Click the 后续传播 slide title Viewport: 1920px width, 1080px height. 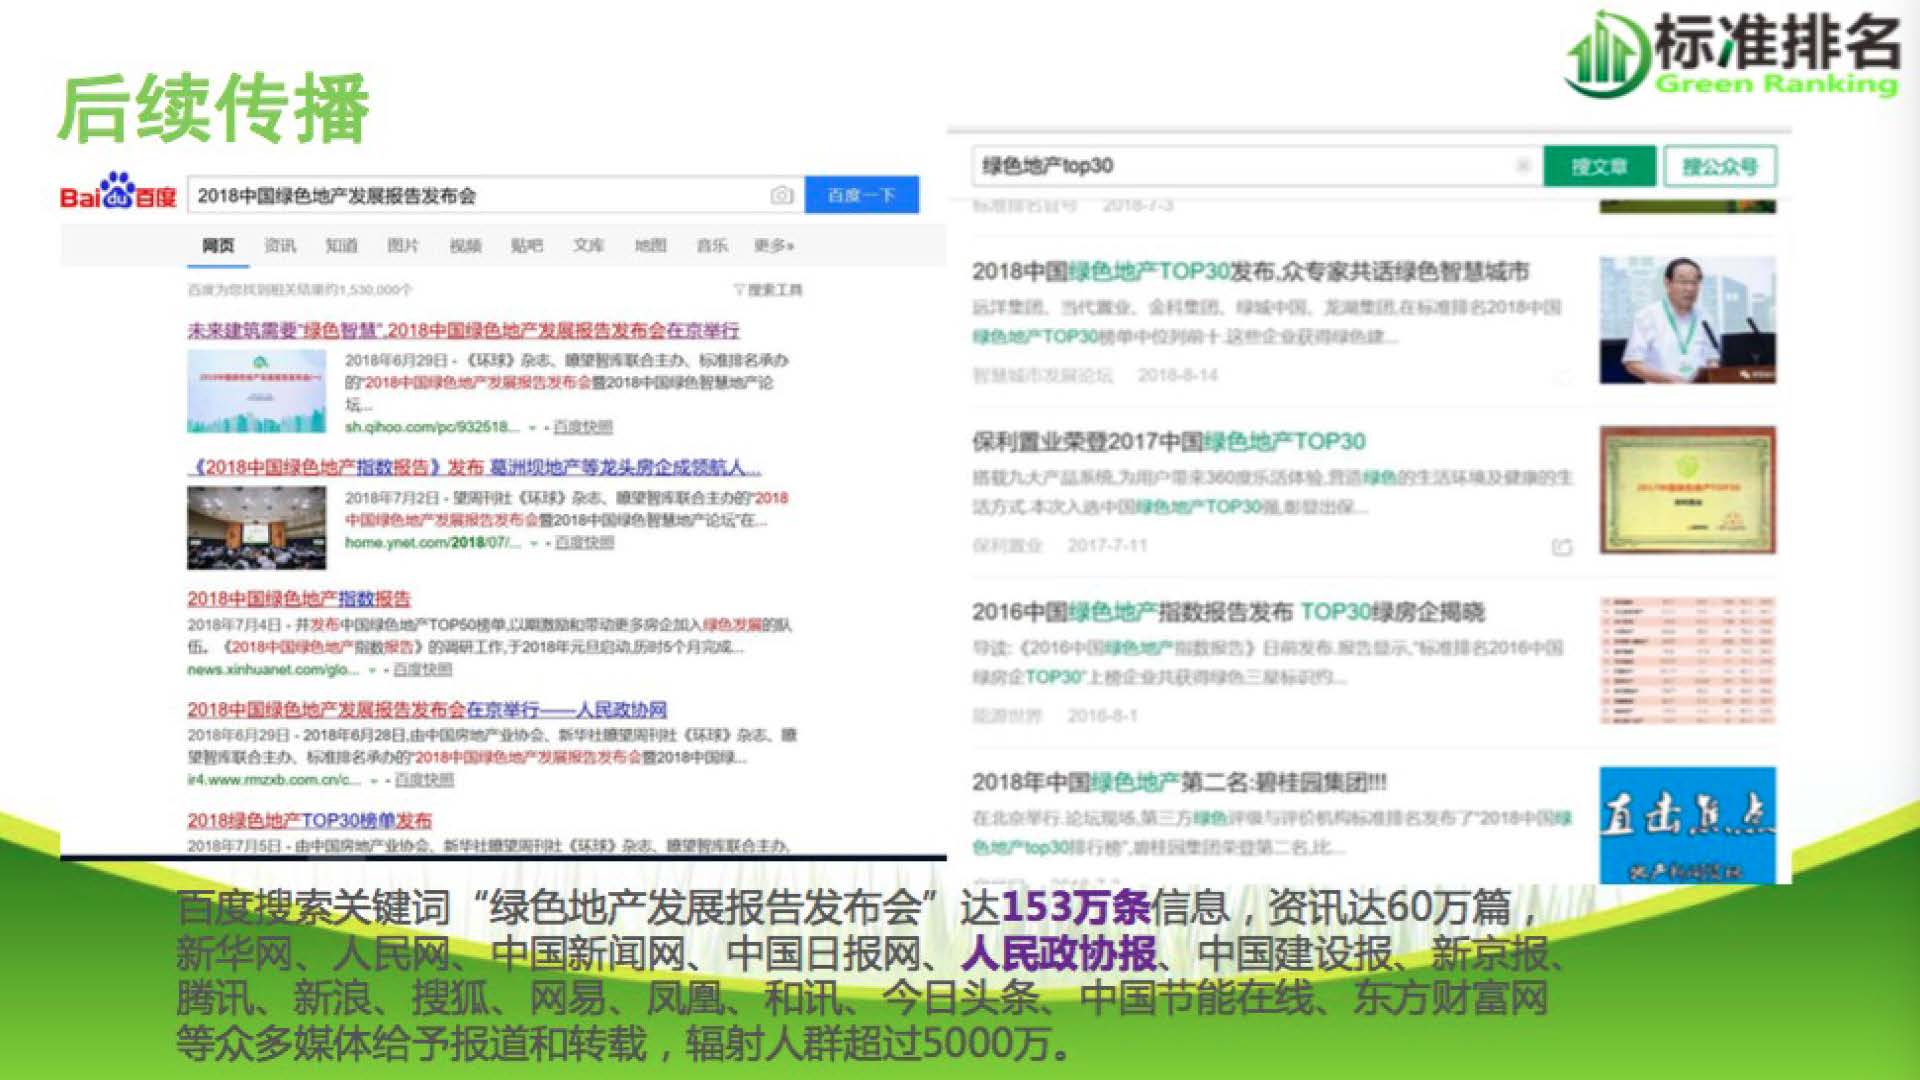click(213, 108)
